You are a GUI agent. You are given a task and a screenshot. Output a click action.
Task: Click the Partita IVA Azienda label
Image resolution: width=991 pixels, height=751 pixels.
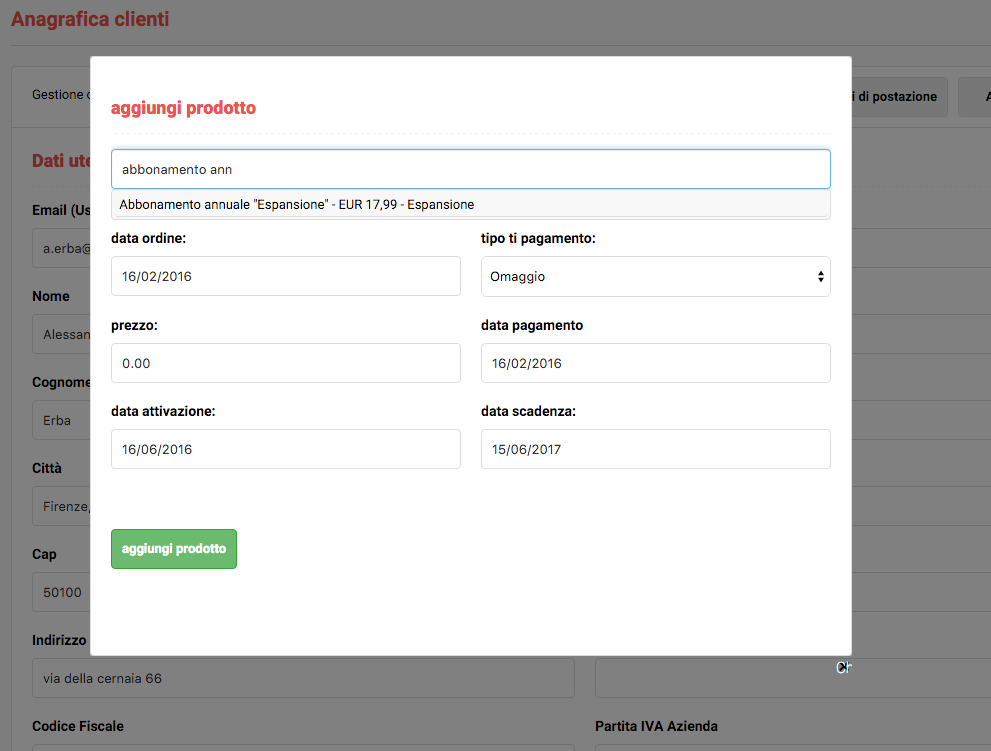click(x=656, y=726)
